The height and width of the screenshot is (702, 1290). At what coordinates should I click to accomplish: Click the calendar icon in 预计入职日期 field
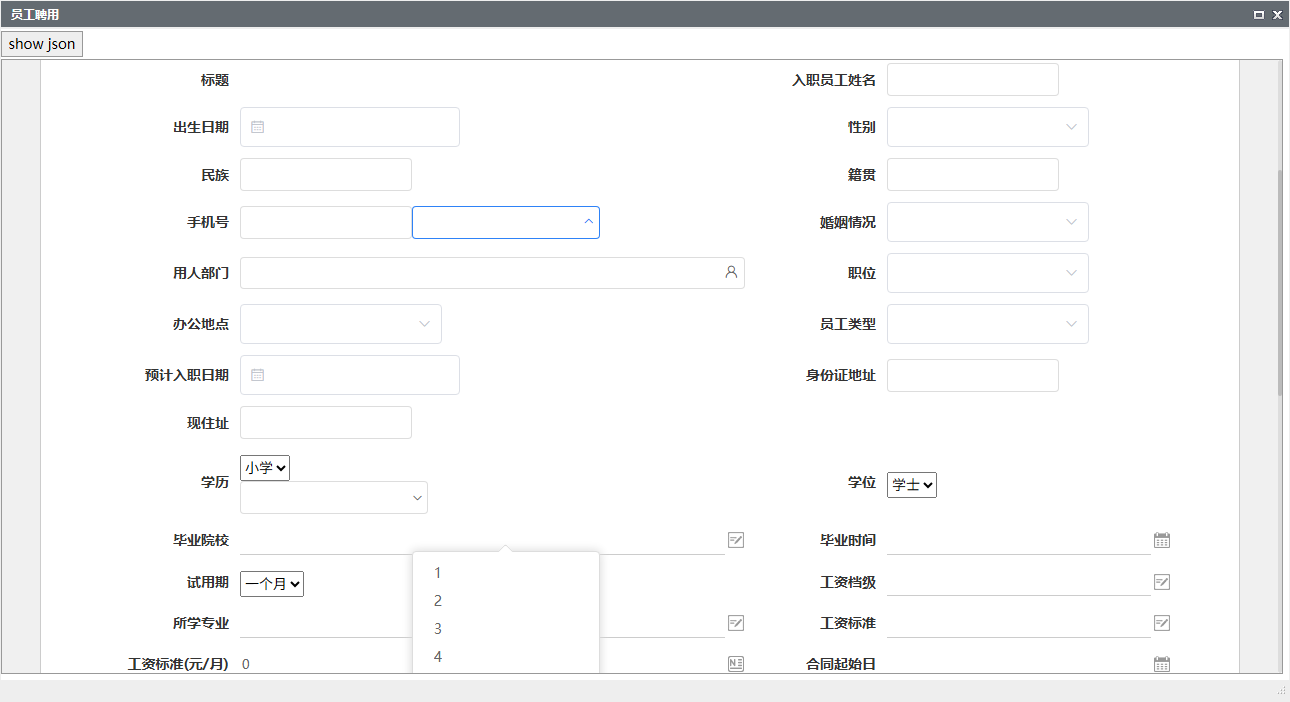pyautogui.click(x=258, y=375)
